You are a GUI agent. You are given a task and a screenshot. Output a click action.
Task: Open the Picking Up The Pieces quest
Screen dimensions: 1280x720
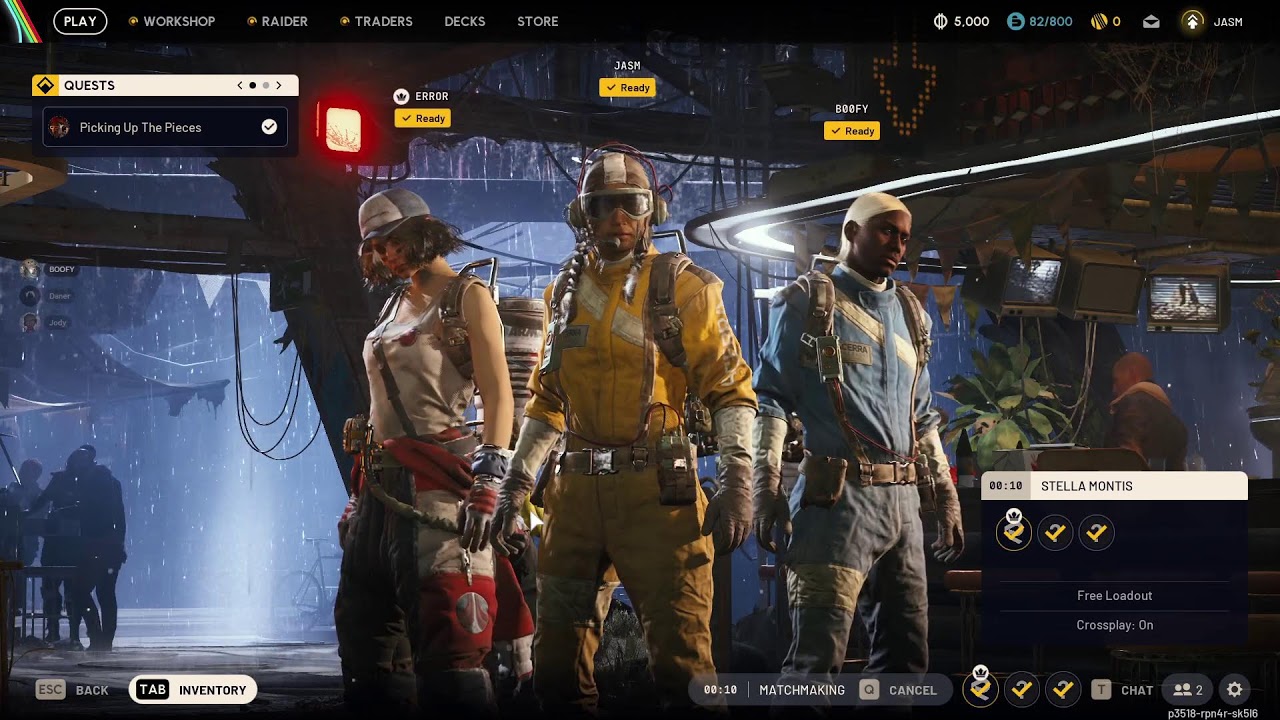(x=164, y=127)
